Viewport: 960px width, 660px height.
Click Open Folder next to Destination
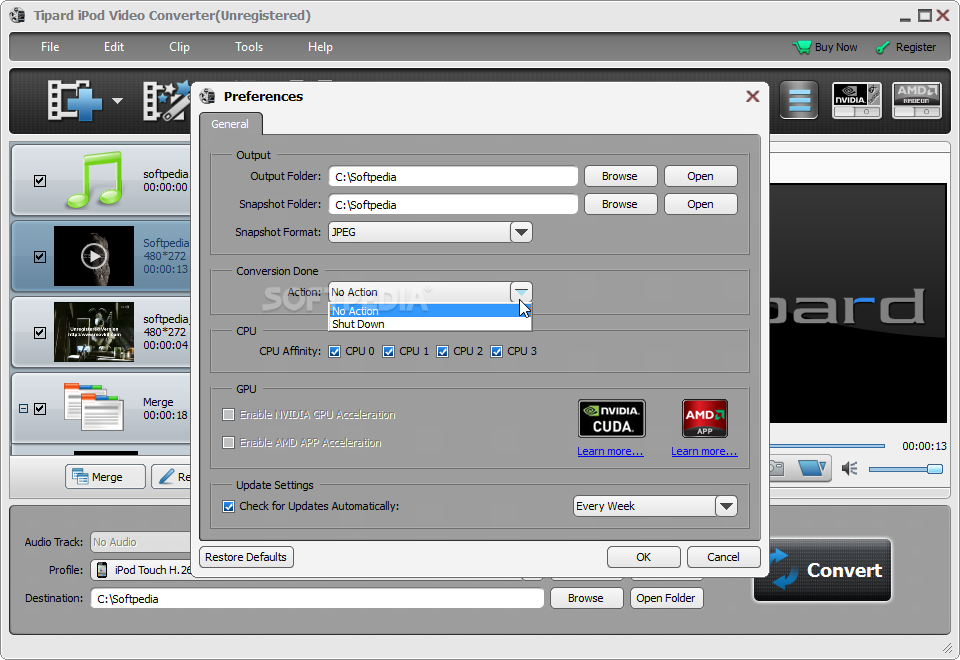tap(666, 598)
